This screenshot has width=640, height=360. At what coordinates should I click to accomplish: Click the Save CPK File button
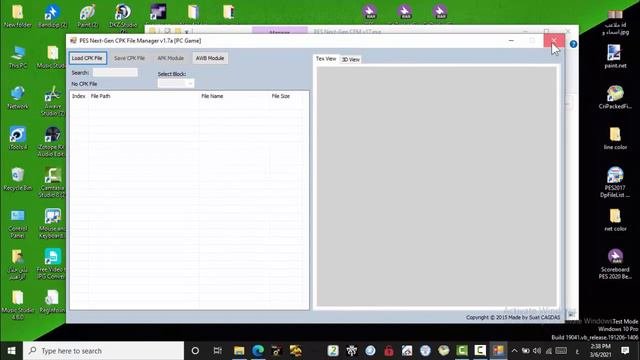click(x=129, y=58)
